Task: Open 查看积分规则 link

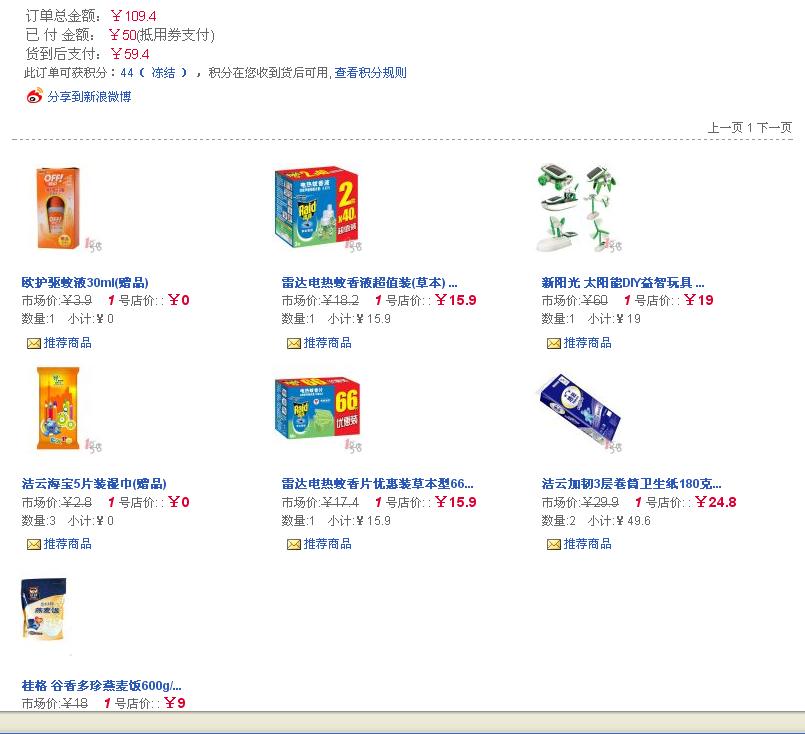Action: pos(370,73)
